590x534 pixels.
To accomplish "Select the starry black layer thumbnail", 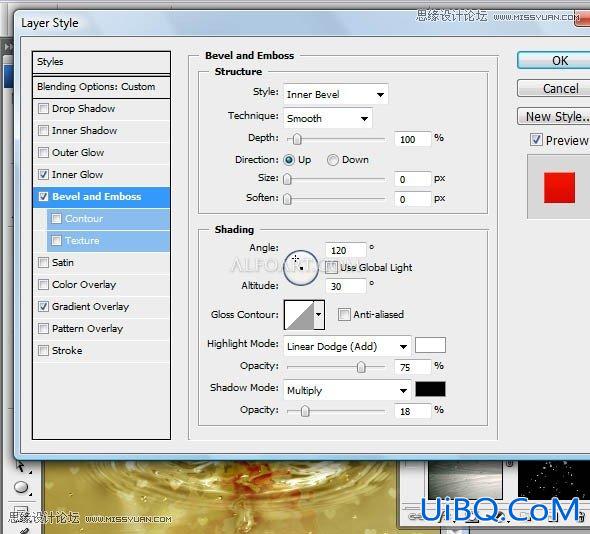I will pos(554,479).
